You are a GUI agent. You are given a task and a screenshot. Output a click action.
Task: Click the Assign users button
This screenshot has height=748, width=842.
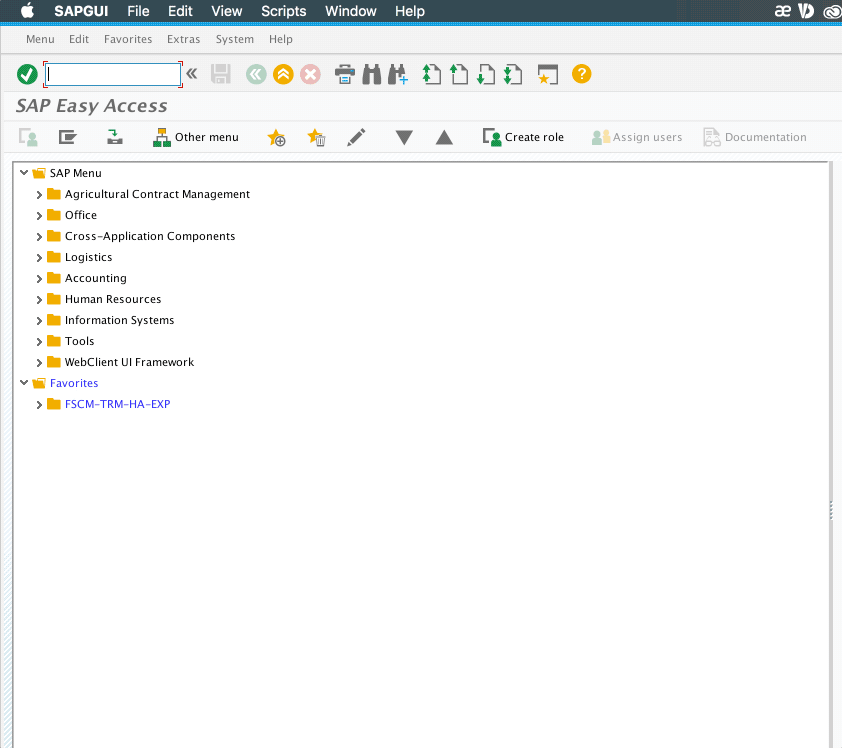coord(637,137)
